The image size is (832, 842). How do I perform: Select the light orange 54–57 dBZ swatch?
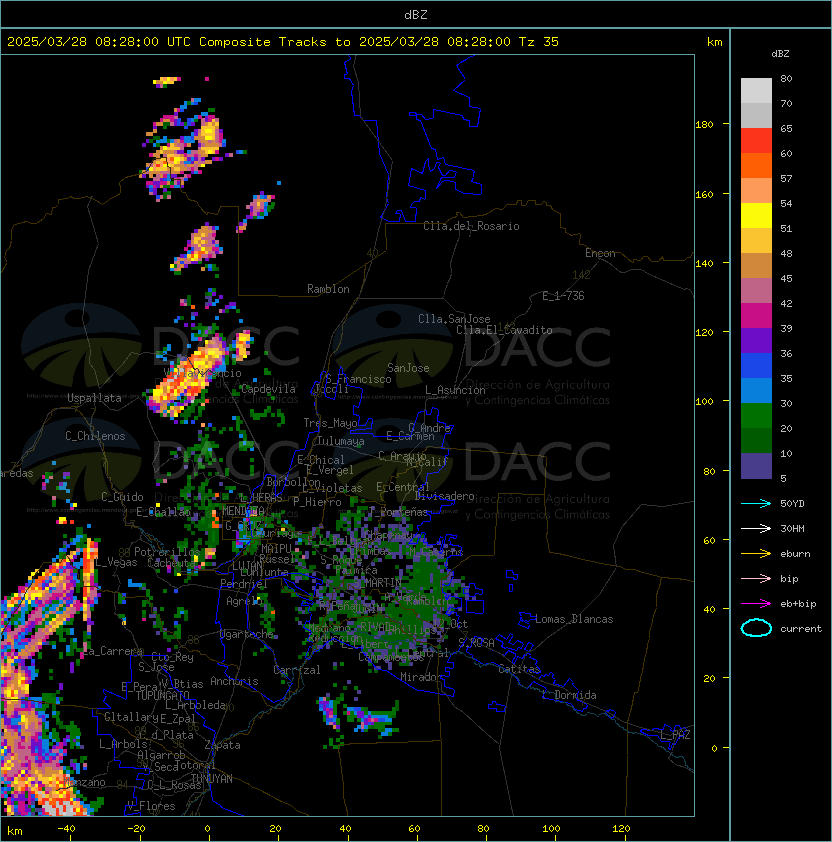pos(756,191)
